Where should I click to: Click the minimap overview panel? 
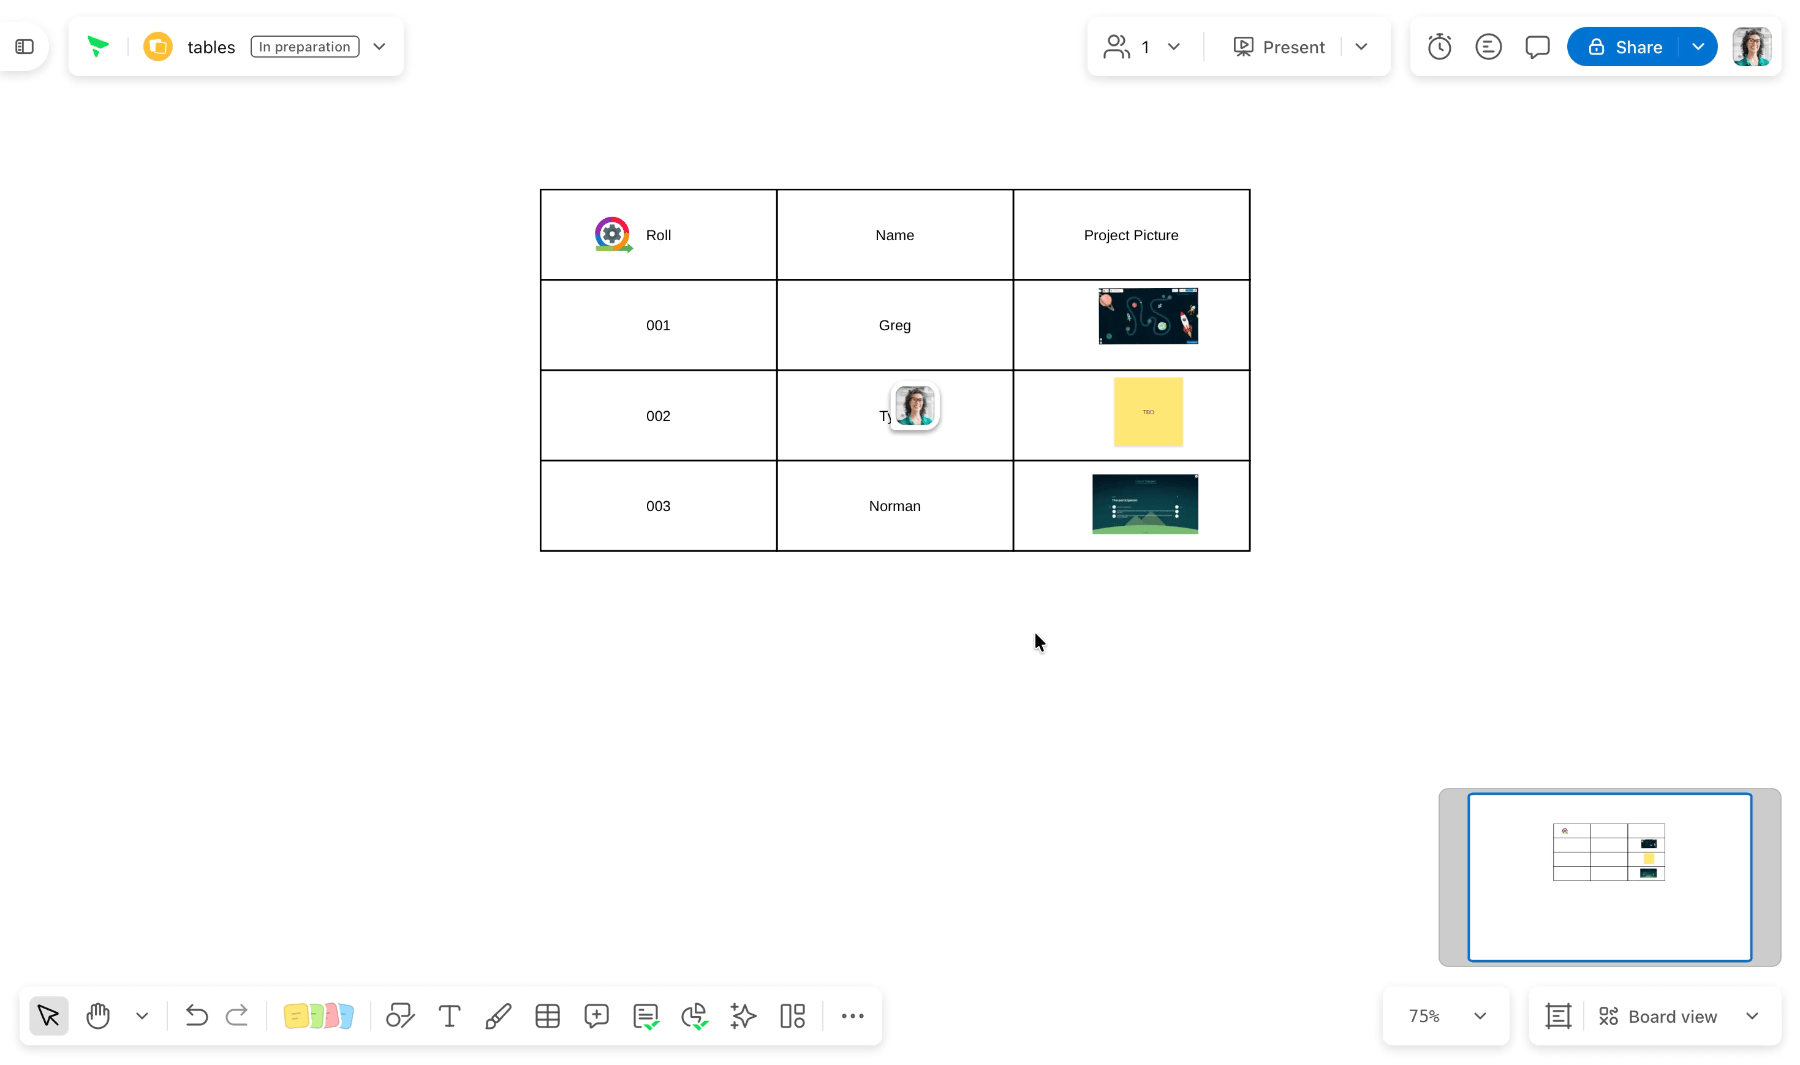[1610, 877]
